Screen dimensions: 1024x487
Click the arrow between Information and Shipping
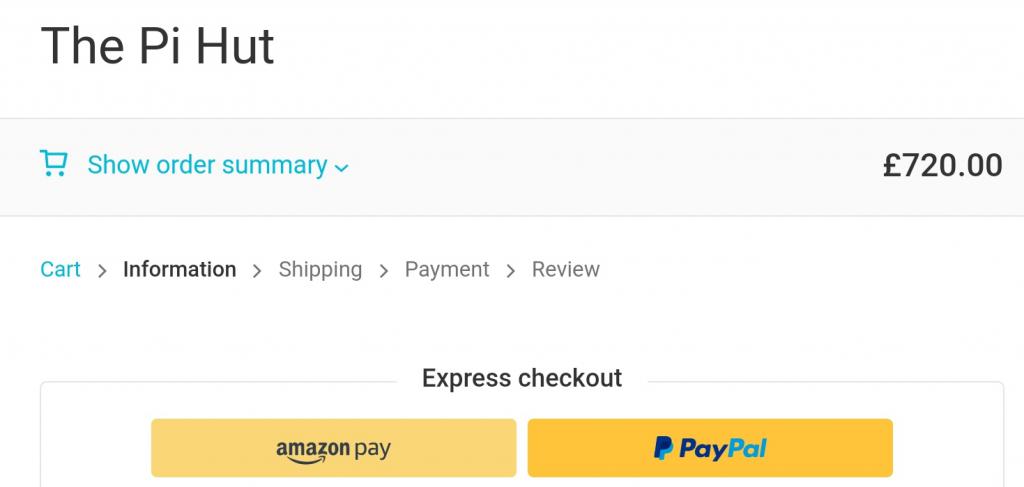[258, 270]
